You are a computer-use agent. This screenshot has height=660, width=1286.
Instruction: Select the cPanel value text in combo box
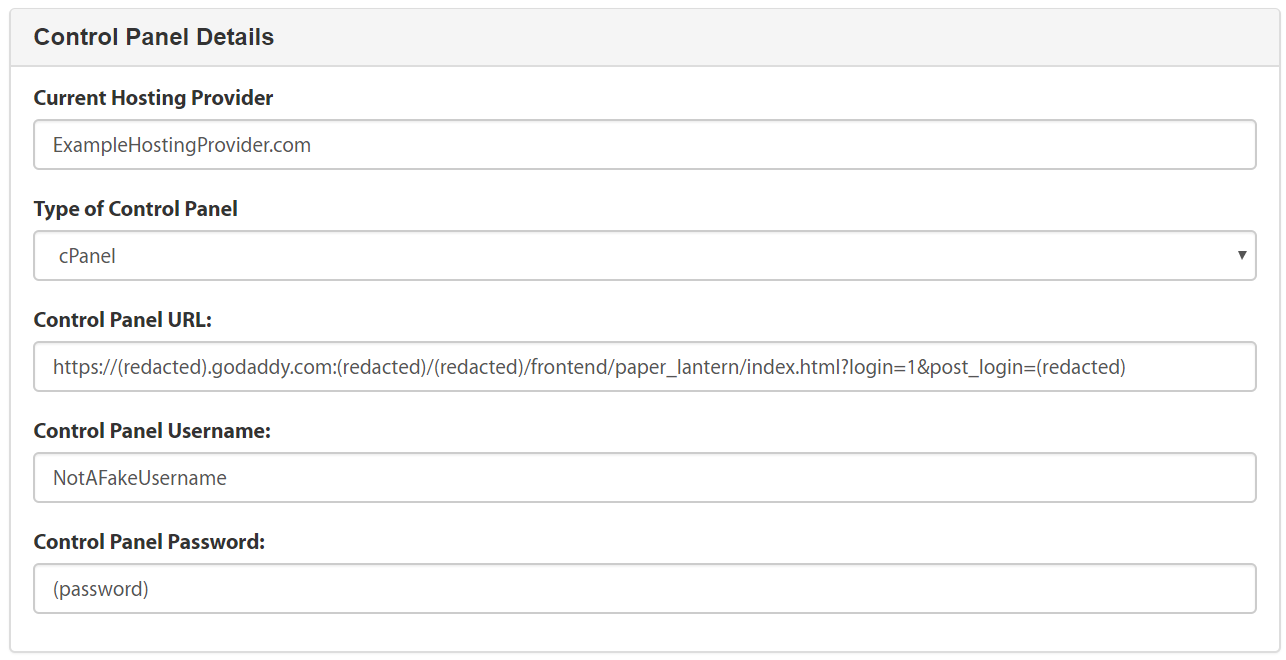pyautogui.click(x=87, y=256)
